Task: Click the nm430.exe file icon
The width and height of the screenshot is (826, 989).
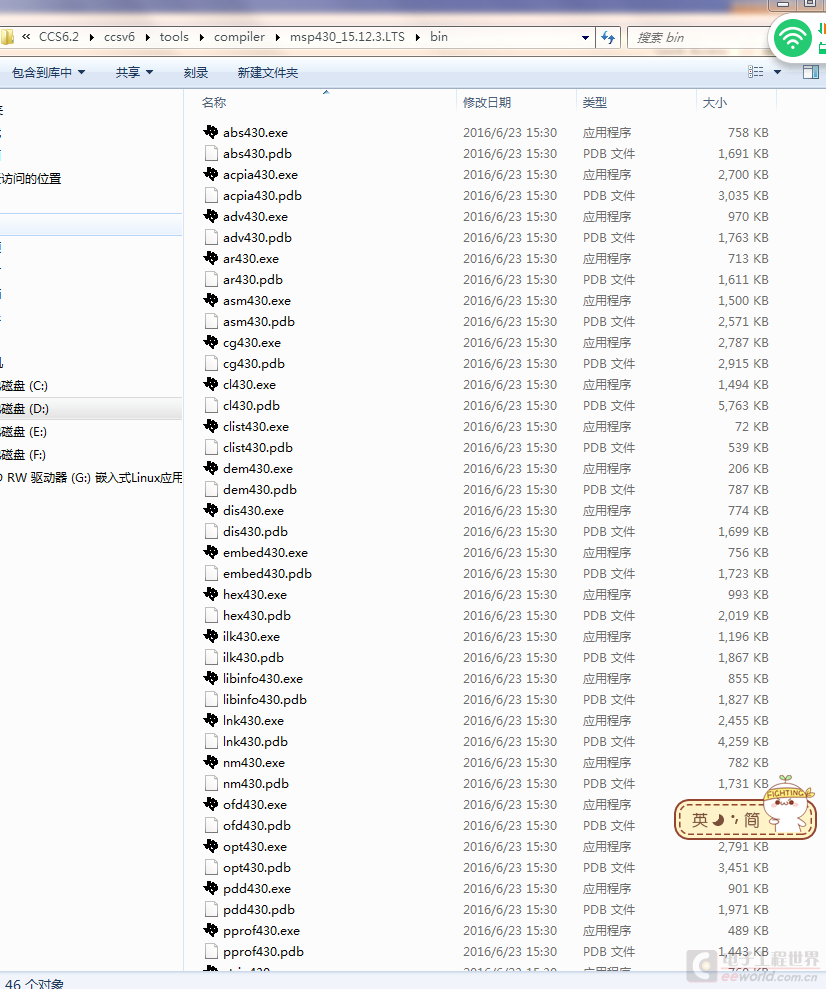Action: [x=211, y=762]
